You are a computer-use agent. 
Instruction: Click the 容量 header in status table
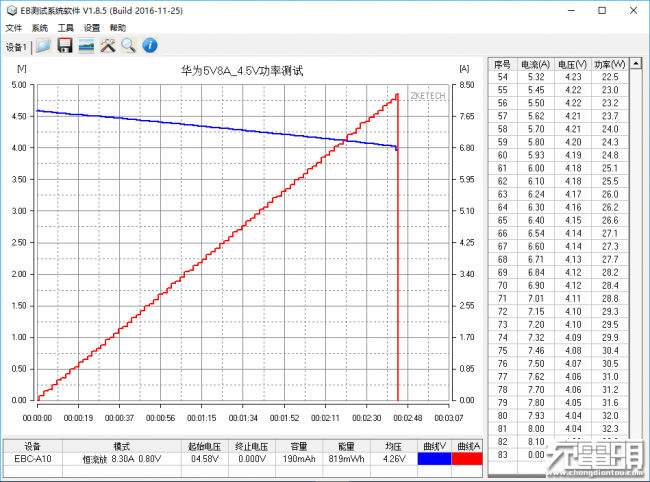(299, 446)
